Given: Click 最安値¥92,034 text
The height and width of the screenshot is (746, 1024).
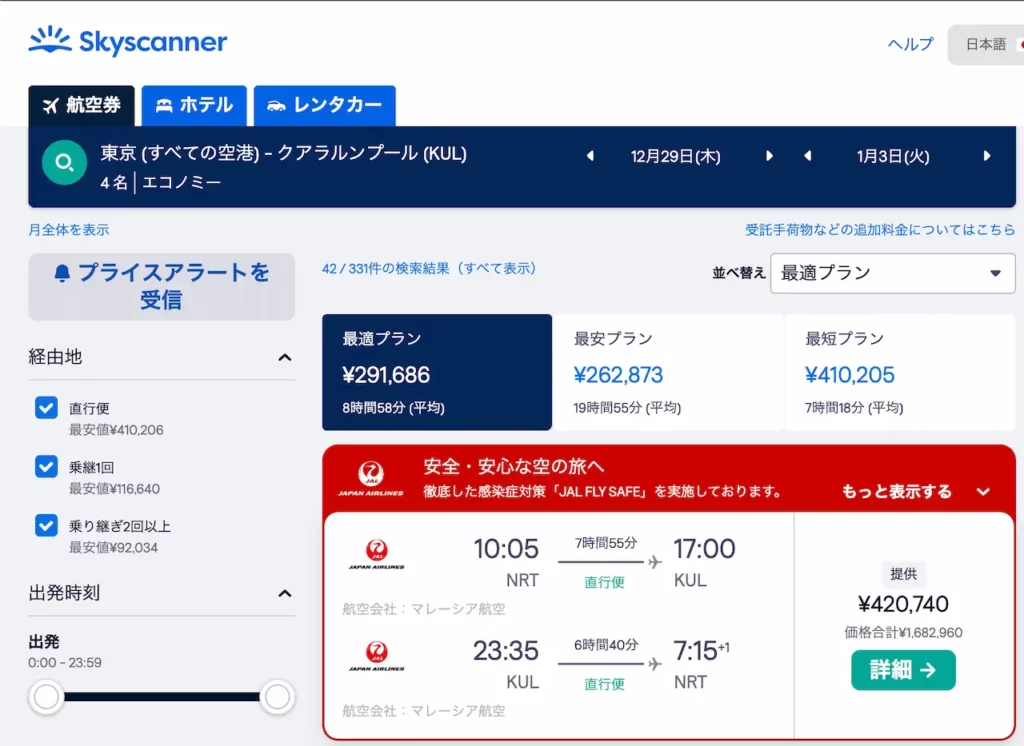Looking at the screenshot, I should [x=114, y=547].
